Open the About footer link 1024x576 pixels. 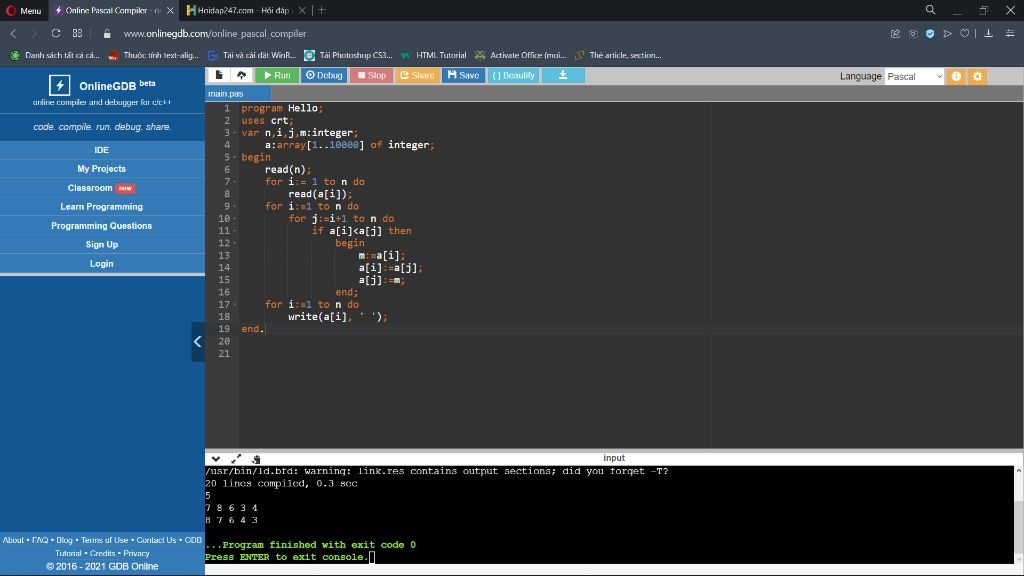(x=13, y=540)
